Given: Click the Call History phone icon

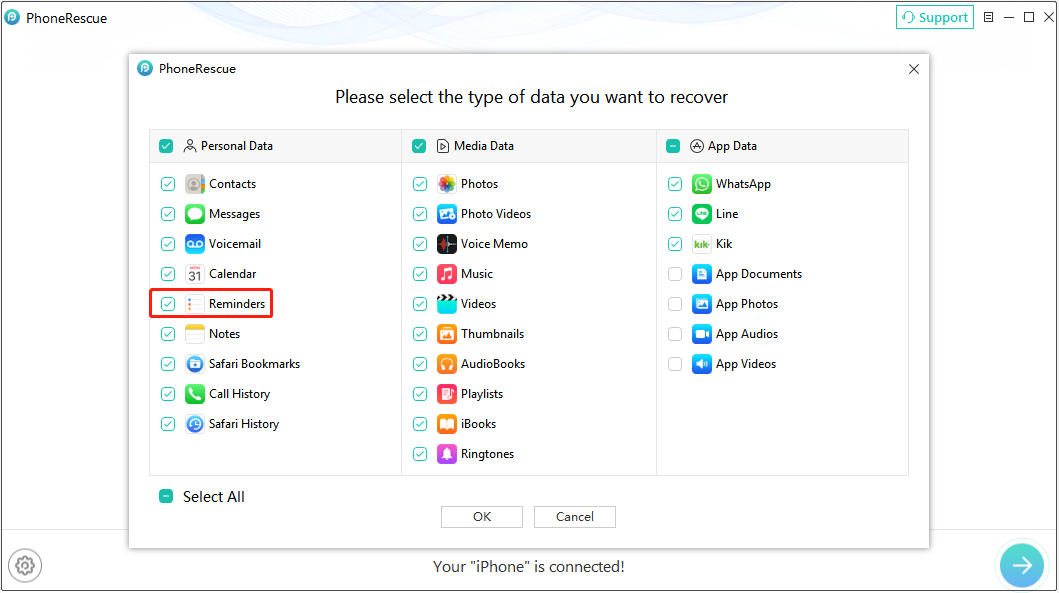Looking at the screenshot, I should point(195,394).
